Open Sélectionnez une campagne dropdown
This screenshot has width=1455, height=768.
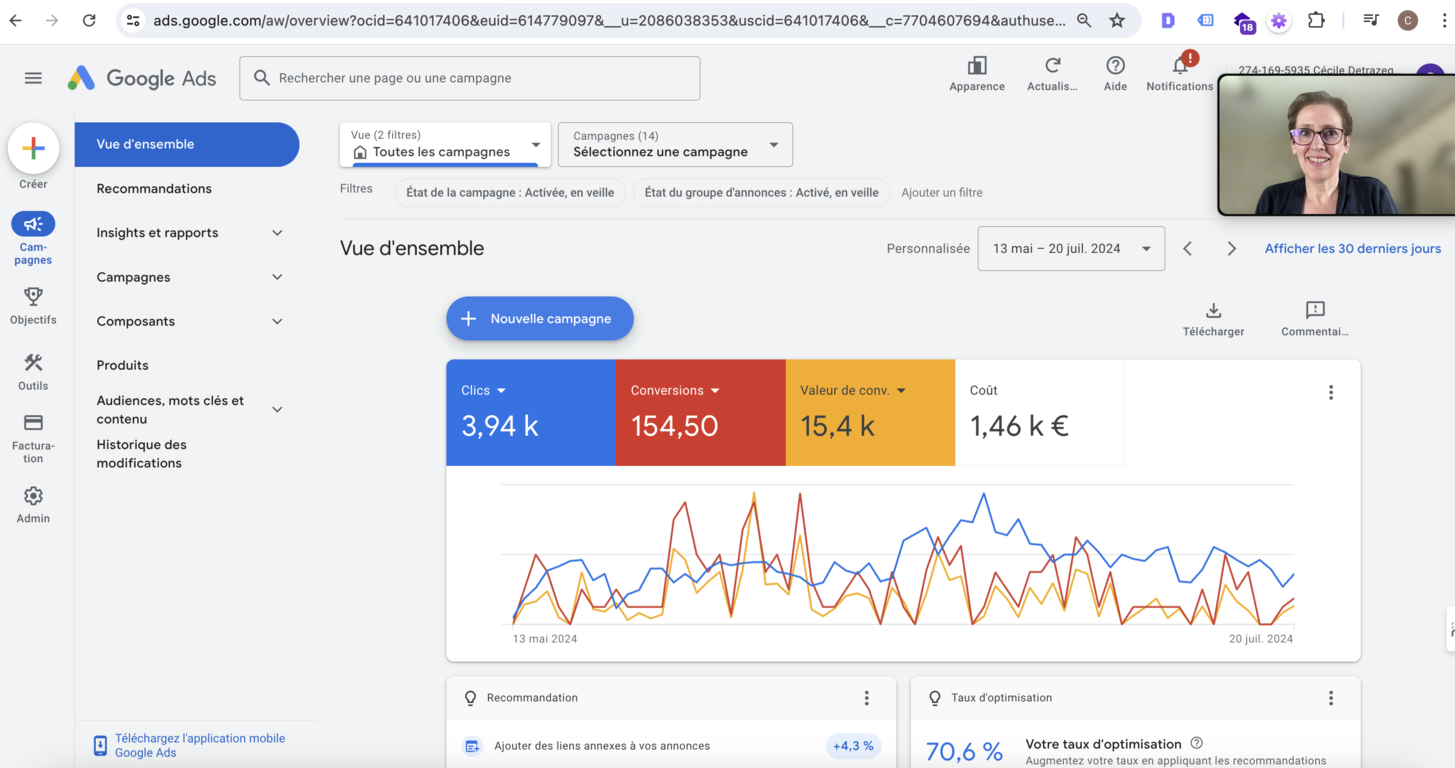pos(675,144)
